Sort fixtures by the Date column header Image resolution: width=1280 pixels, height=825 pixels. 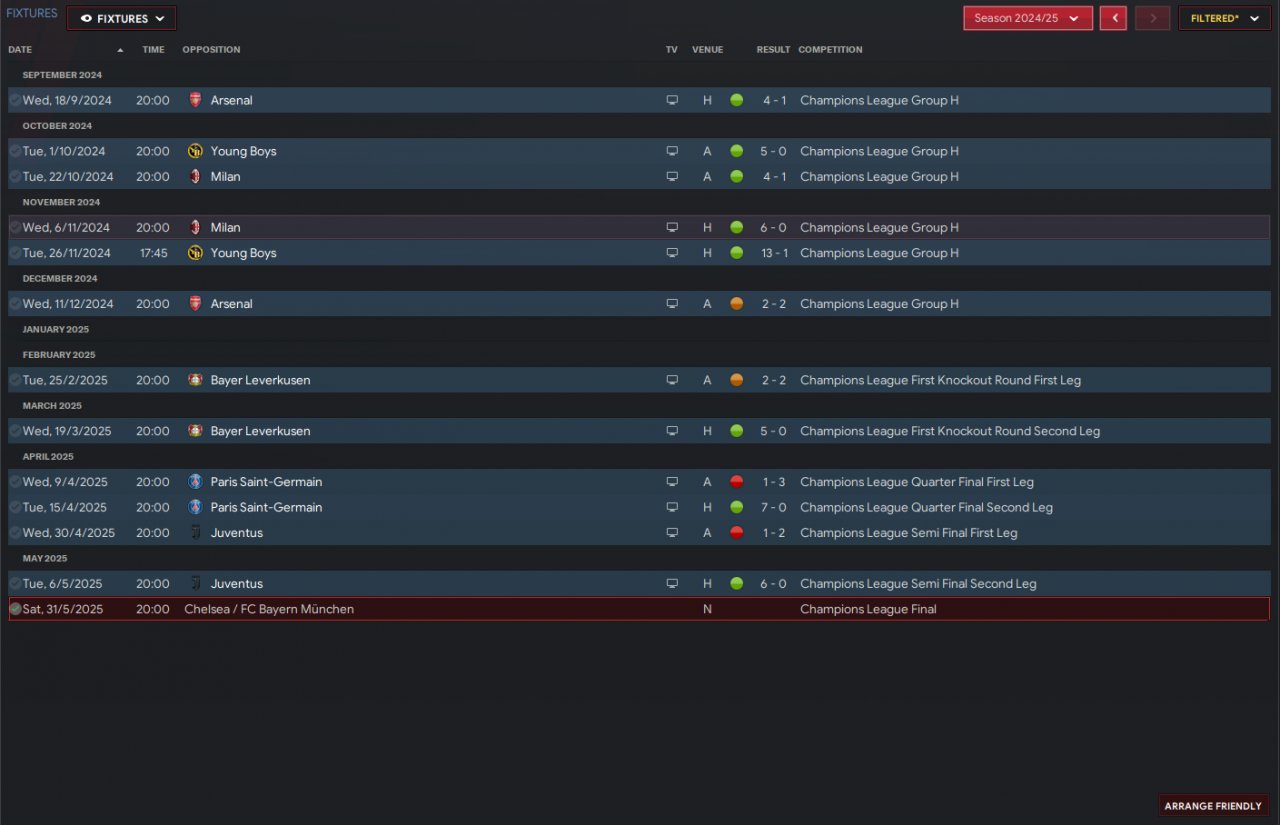(20, 50)
